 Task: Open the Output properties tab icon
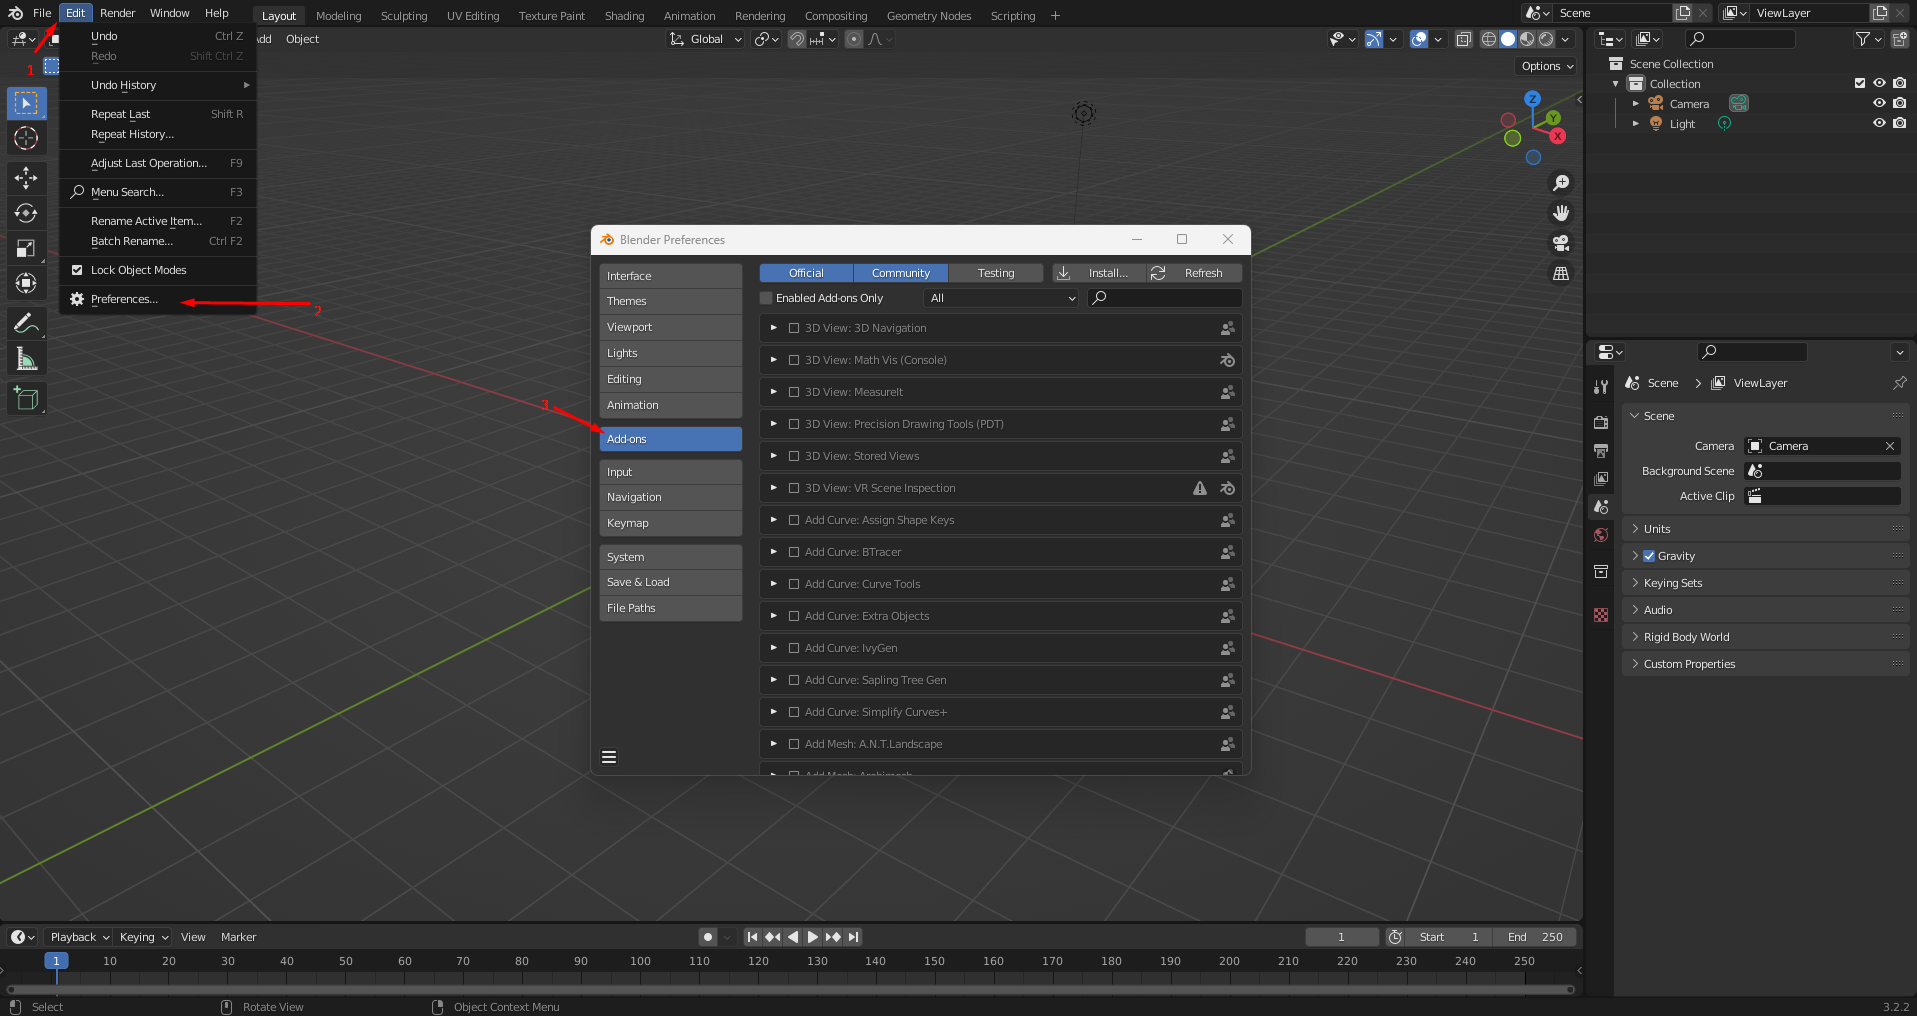tap(1601, 451)
